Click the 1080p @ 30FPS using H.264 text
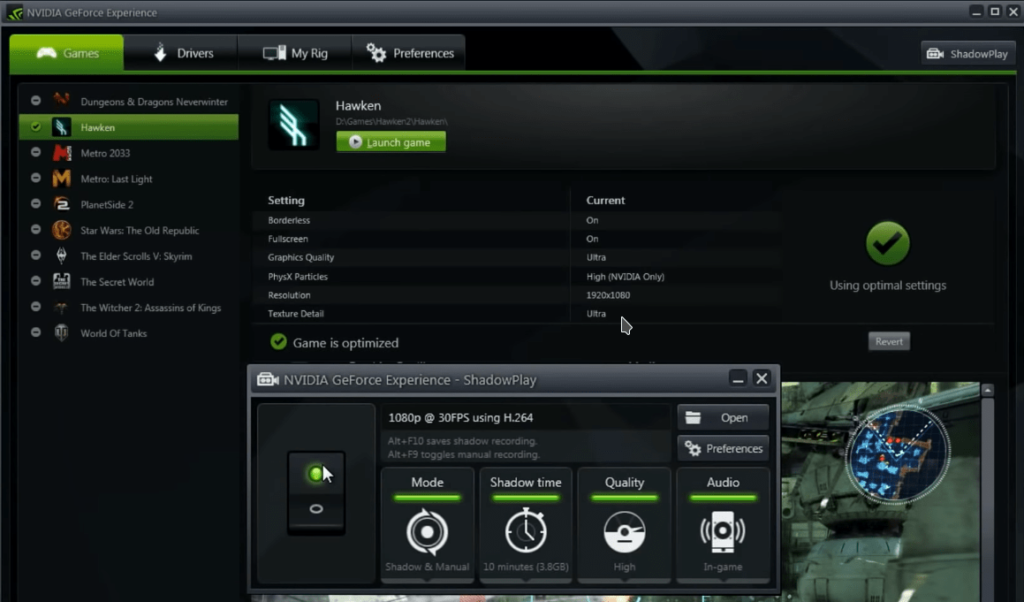 pyautogui.click(x=460, y=417)
